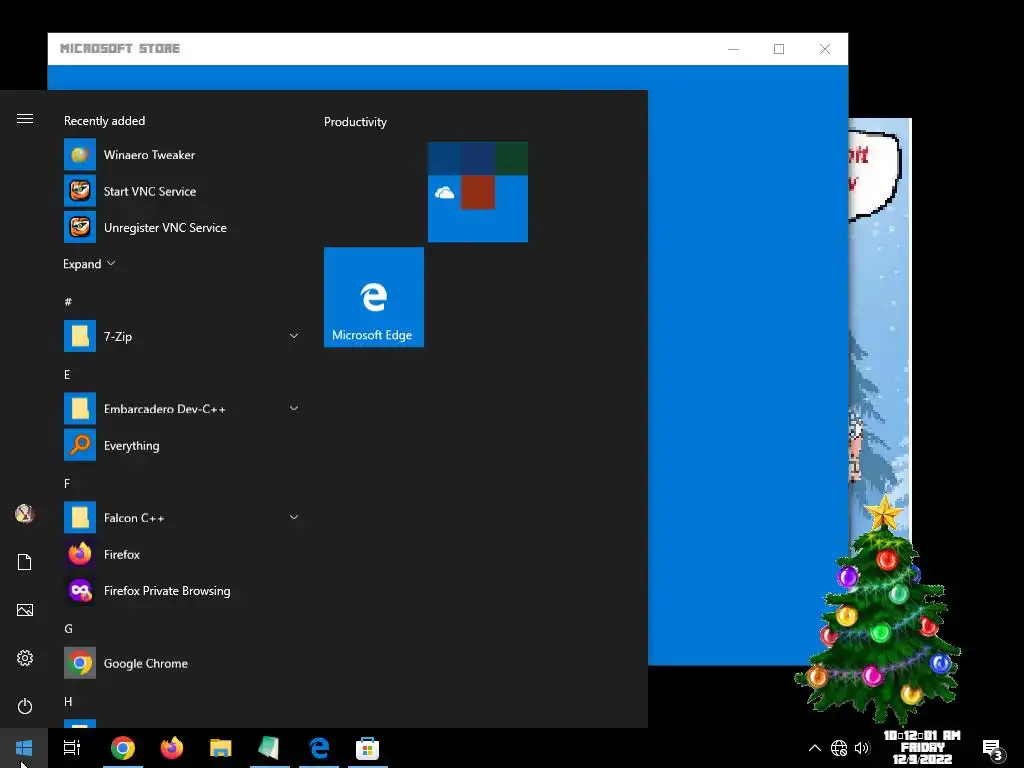Open the Action Center notifications
This screenshot has width=1024, height=768.
click(993, 749)
